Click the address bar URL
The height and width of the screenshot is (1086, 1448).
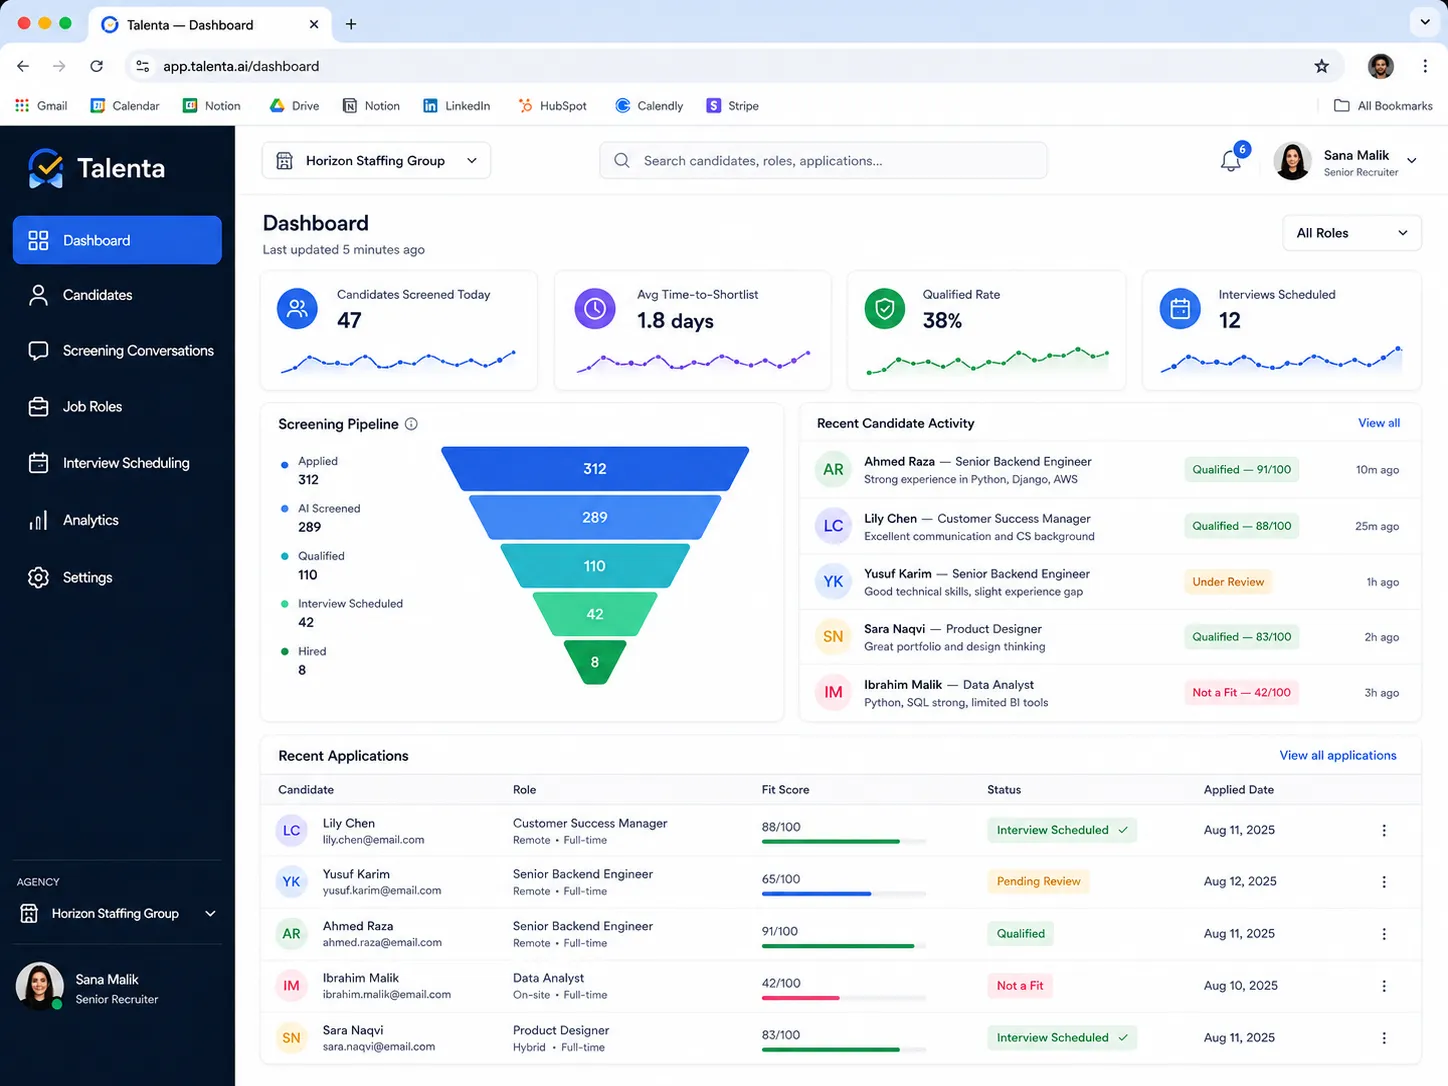tap(241, 66)
